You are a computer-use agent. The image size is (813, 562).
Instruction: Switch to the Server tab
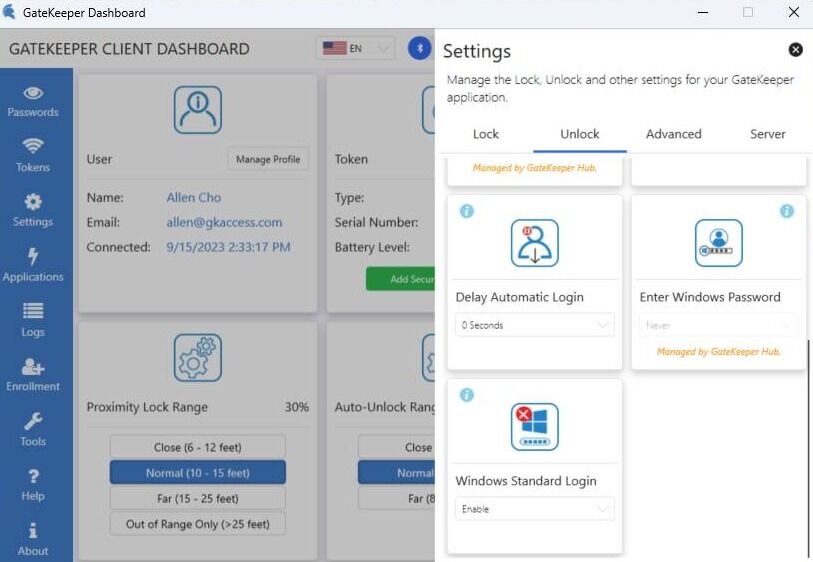(x=767, y=134)
